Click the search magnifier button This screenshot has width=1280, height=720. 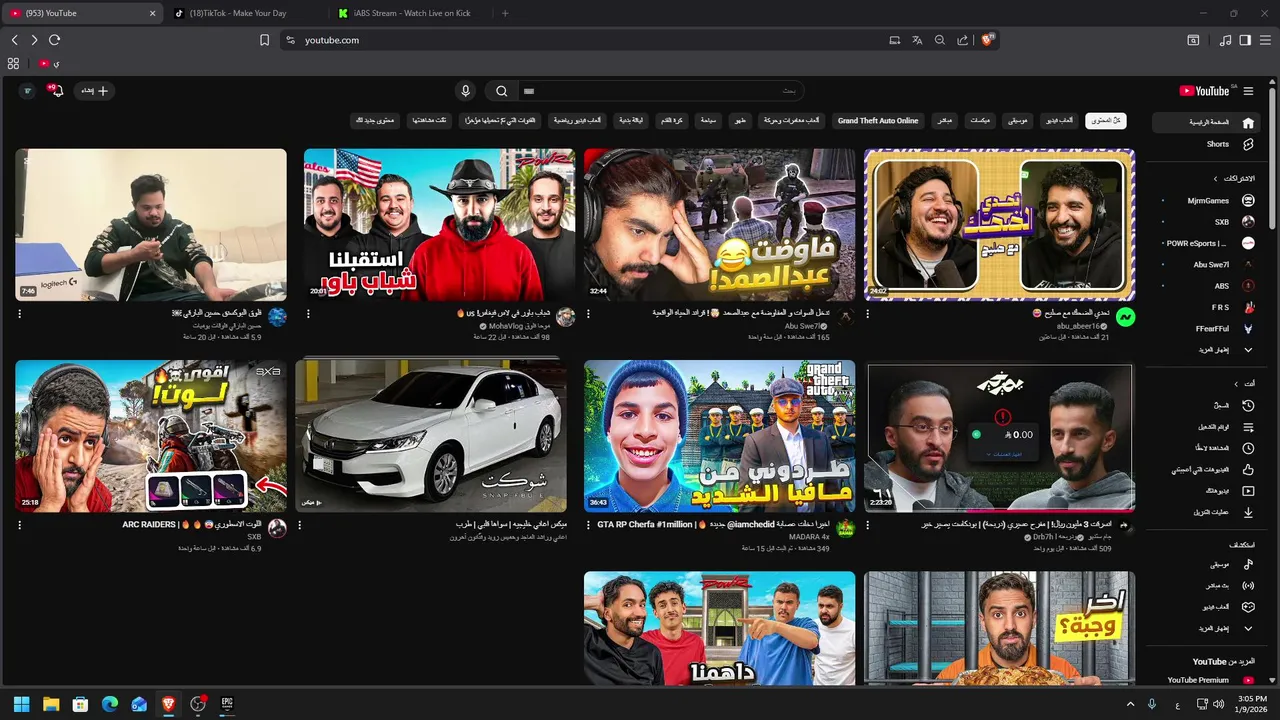pos(502,91)
